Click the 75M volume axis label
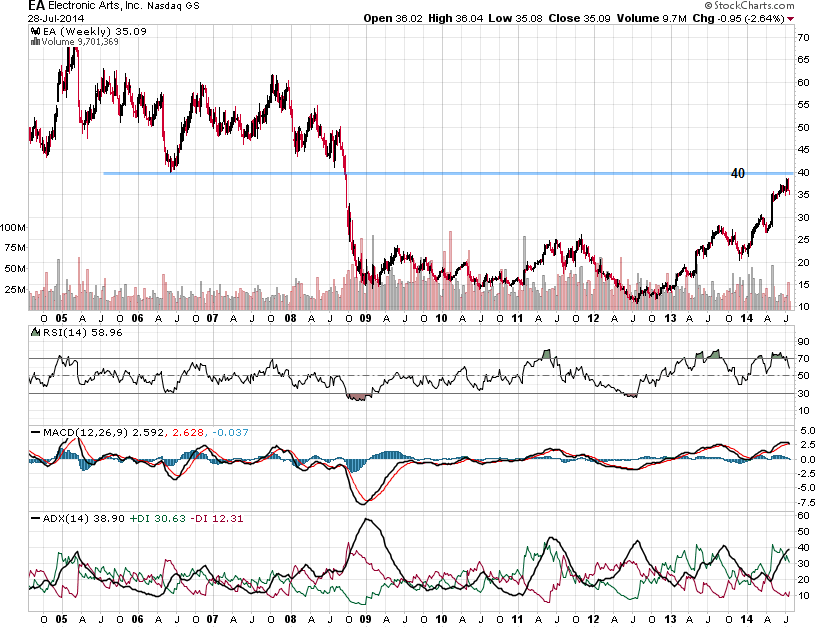815x627 pixels. pos(15,247)
